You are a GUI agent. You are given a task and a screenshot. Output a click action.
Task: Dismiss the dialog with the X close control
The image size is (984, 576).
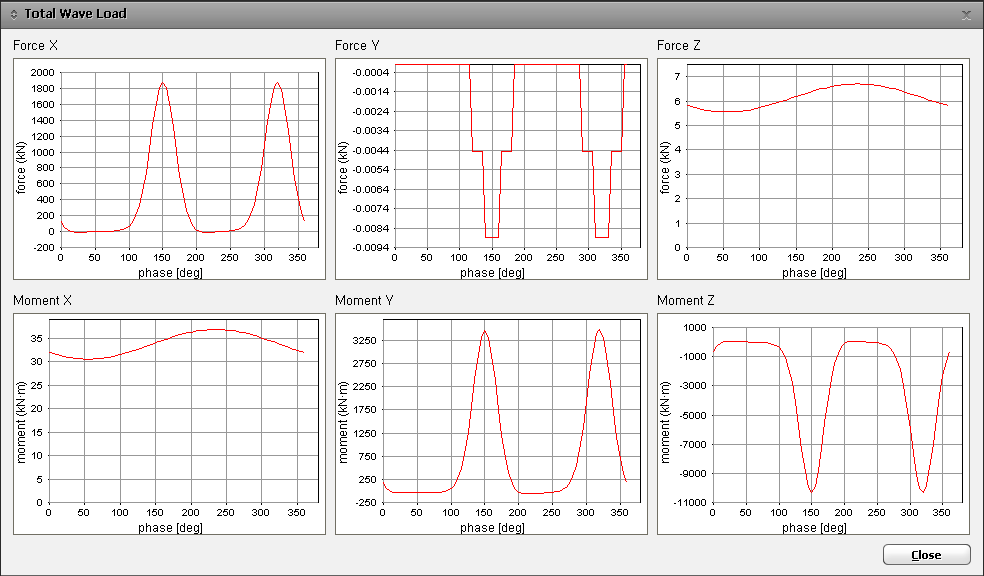964,14
